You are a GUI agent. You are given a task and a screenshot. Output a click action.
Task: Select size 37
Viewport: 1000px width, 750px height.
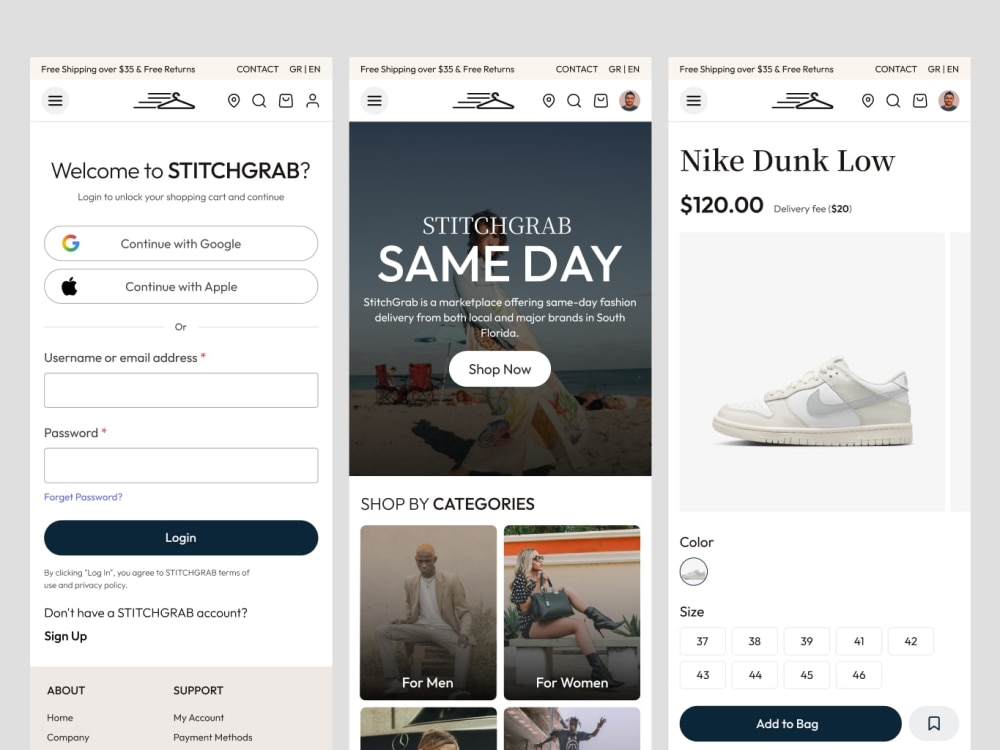tap(702, 641)
